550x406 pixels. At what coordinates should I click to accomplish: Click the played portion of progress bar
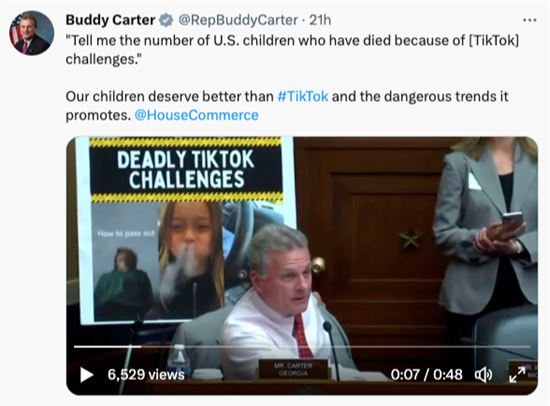tap(107, 347)
